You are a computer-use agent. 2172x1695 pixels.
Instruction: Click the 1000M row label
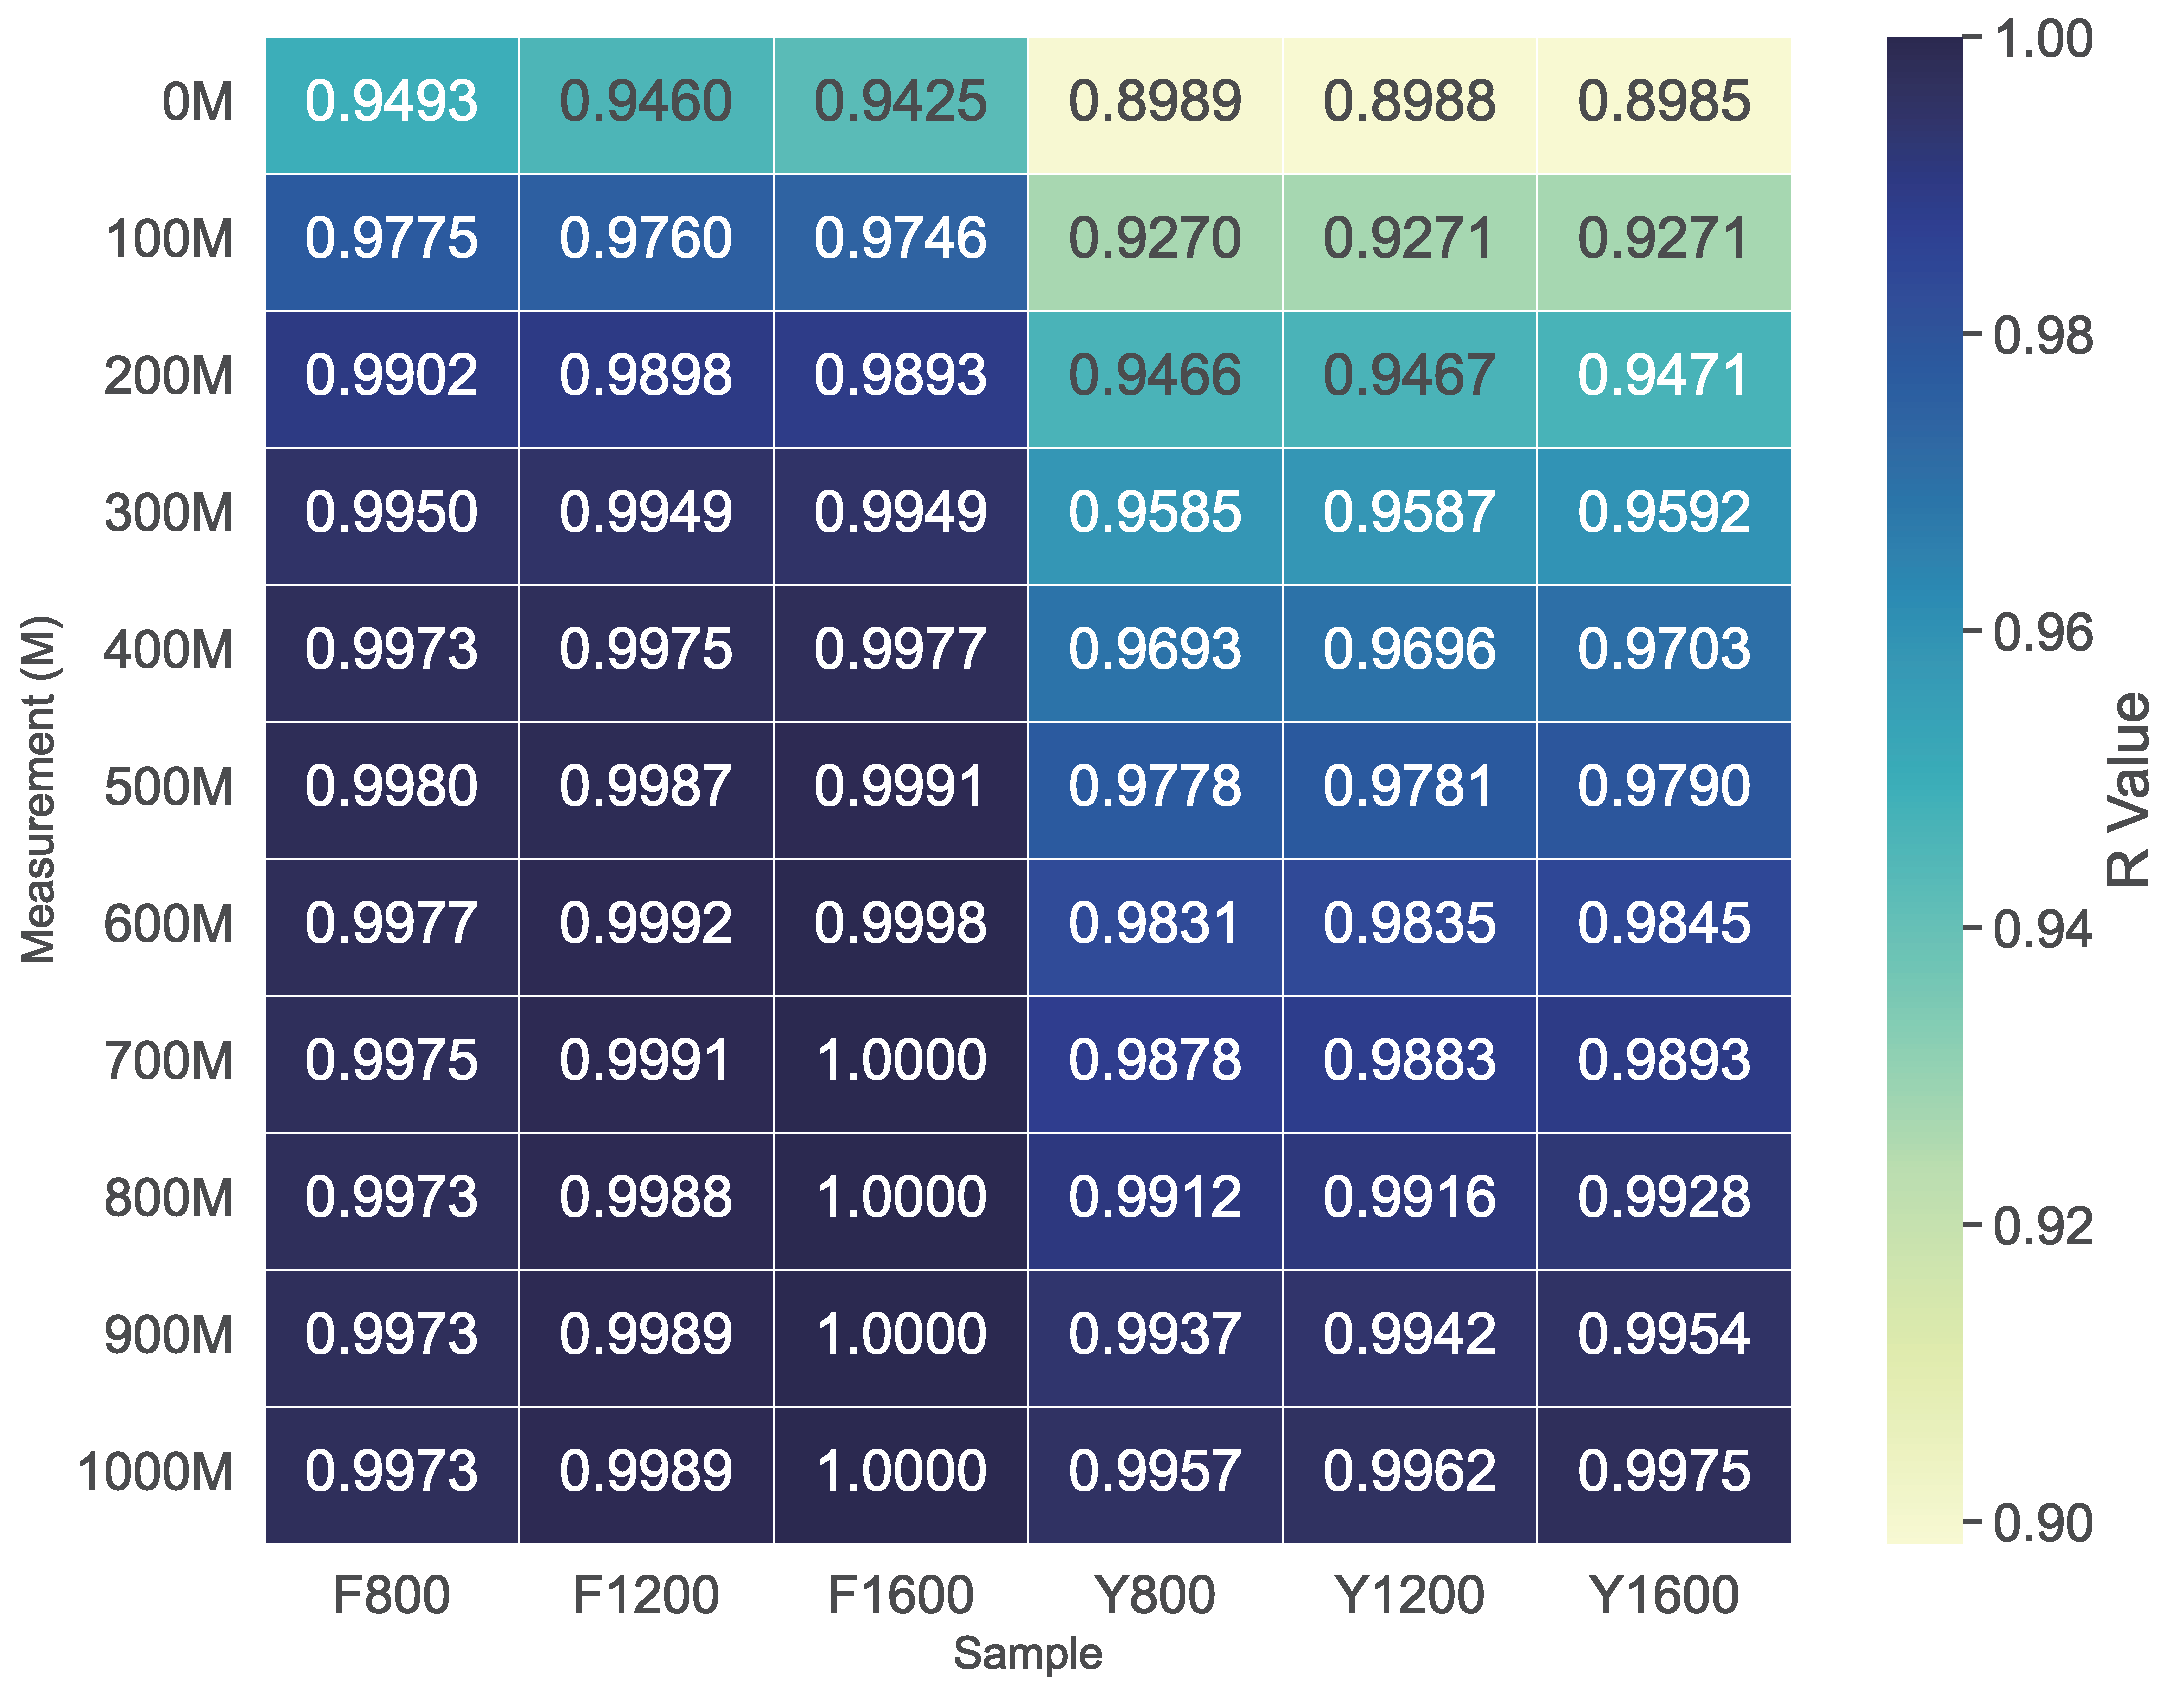pyautogui.click(x=155, y=1473)
